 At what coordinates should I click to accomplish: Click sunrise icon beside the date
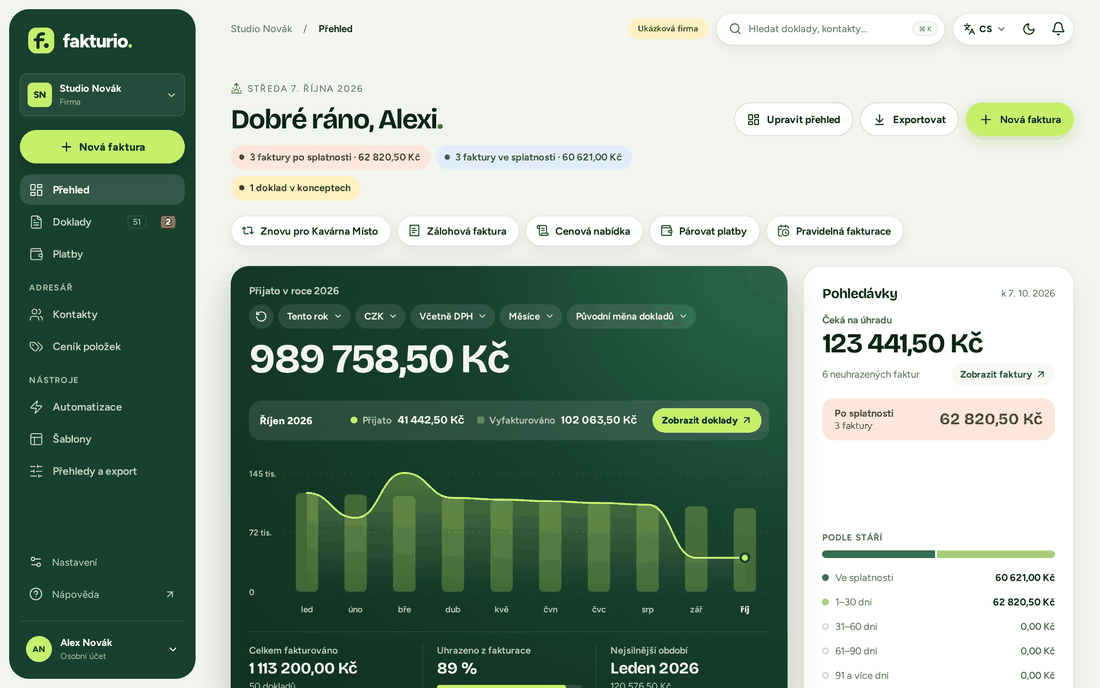coord(236,88)
